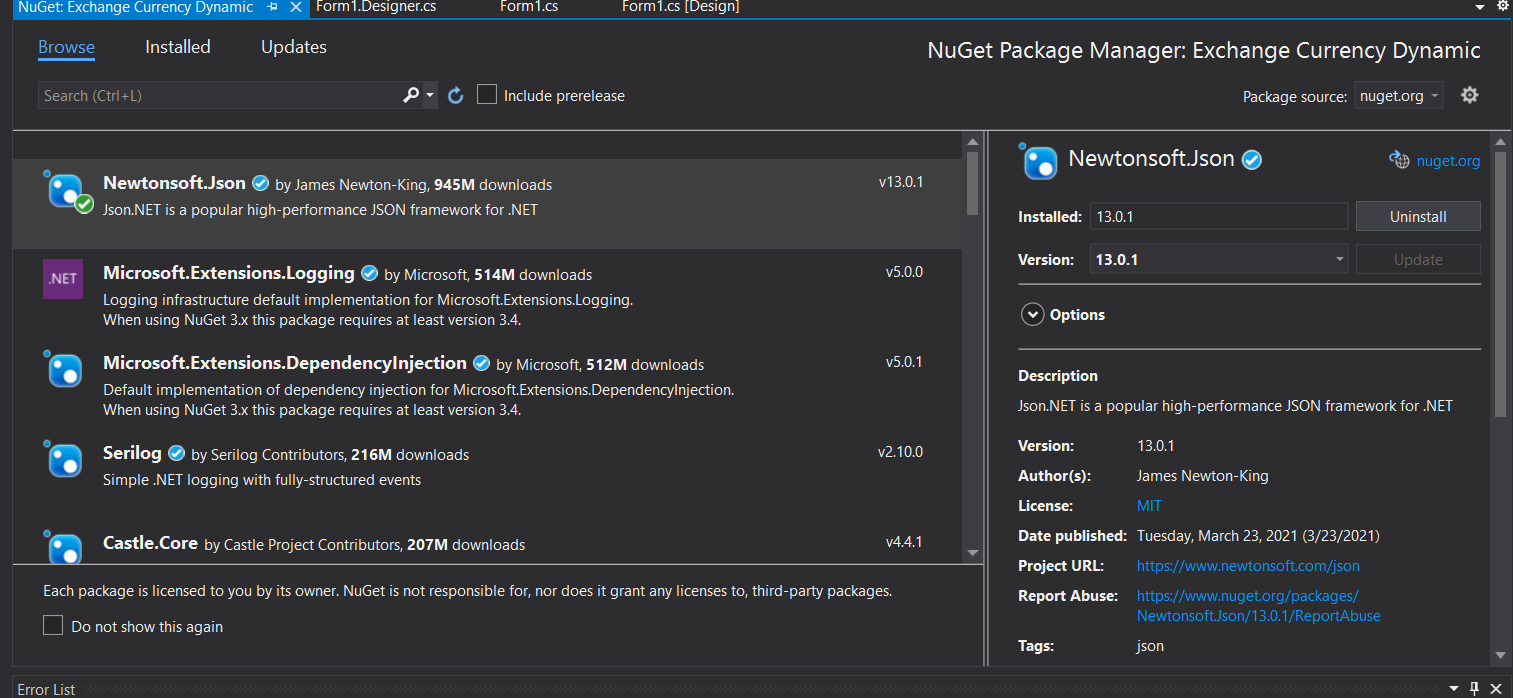The height and width of the screenshot is (698, 1513).
Task: Select the Microsoft.Extensions.Logging package row
Action: (x=487, y=294)
